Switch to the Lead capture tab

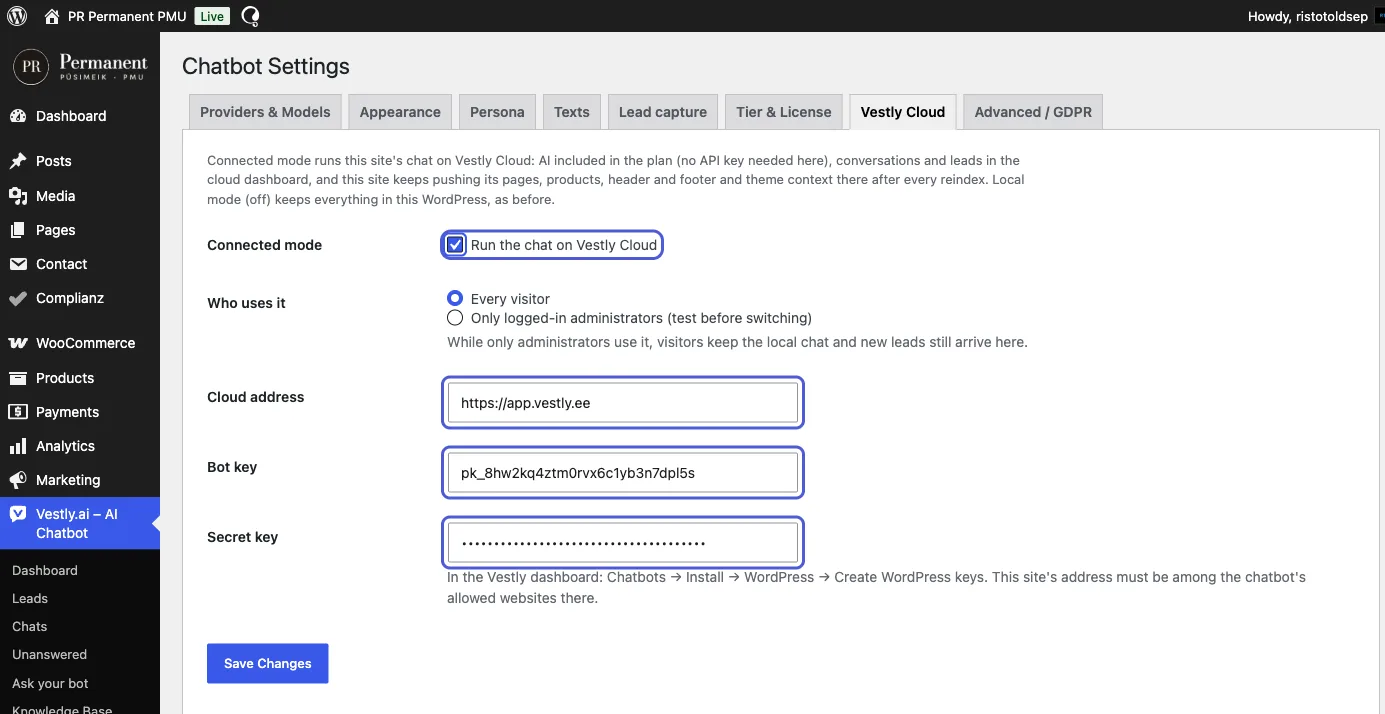[x=663, y=112]
